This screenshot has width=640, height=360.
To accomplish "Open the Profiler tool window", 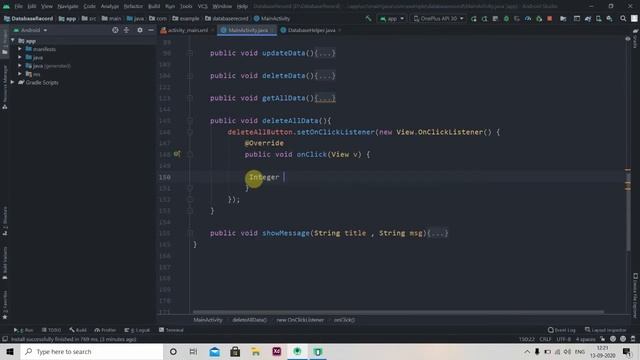I will (x=105, y=330).
